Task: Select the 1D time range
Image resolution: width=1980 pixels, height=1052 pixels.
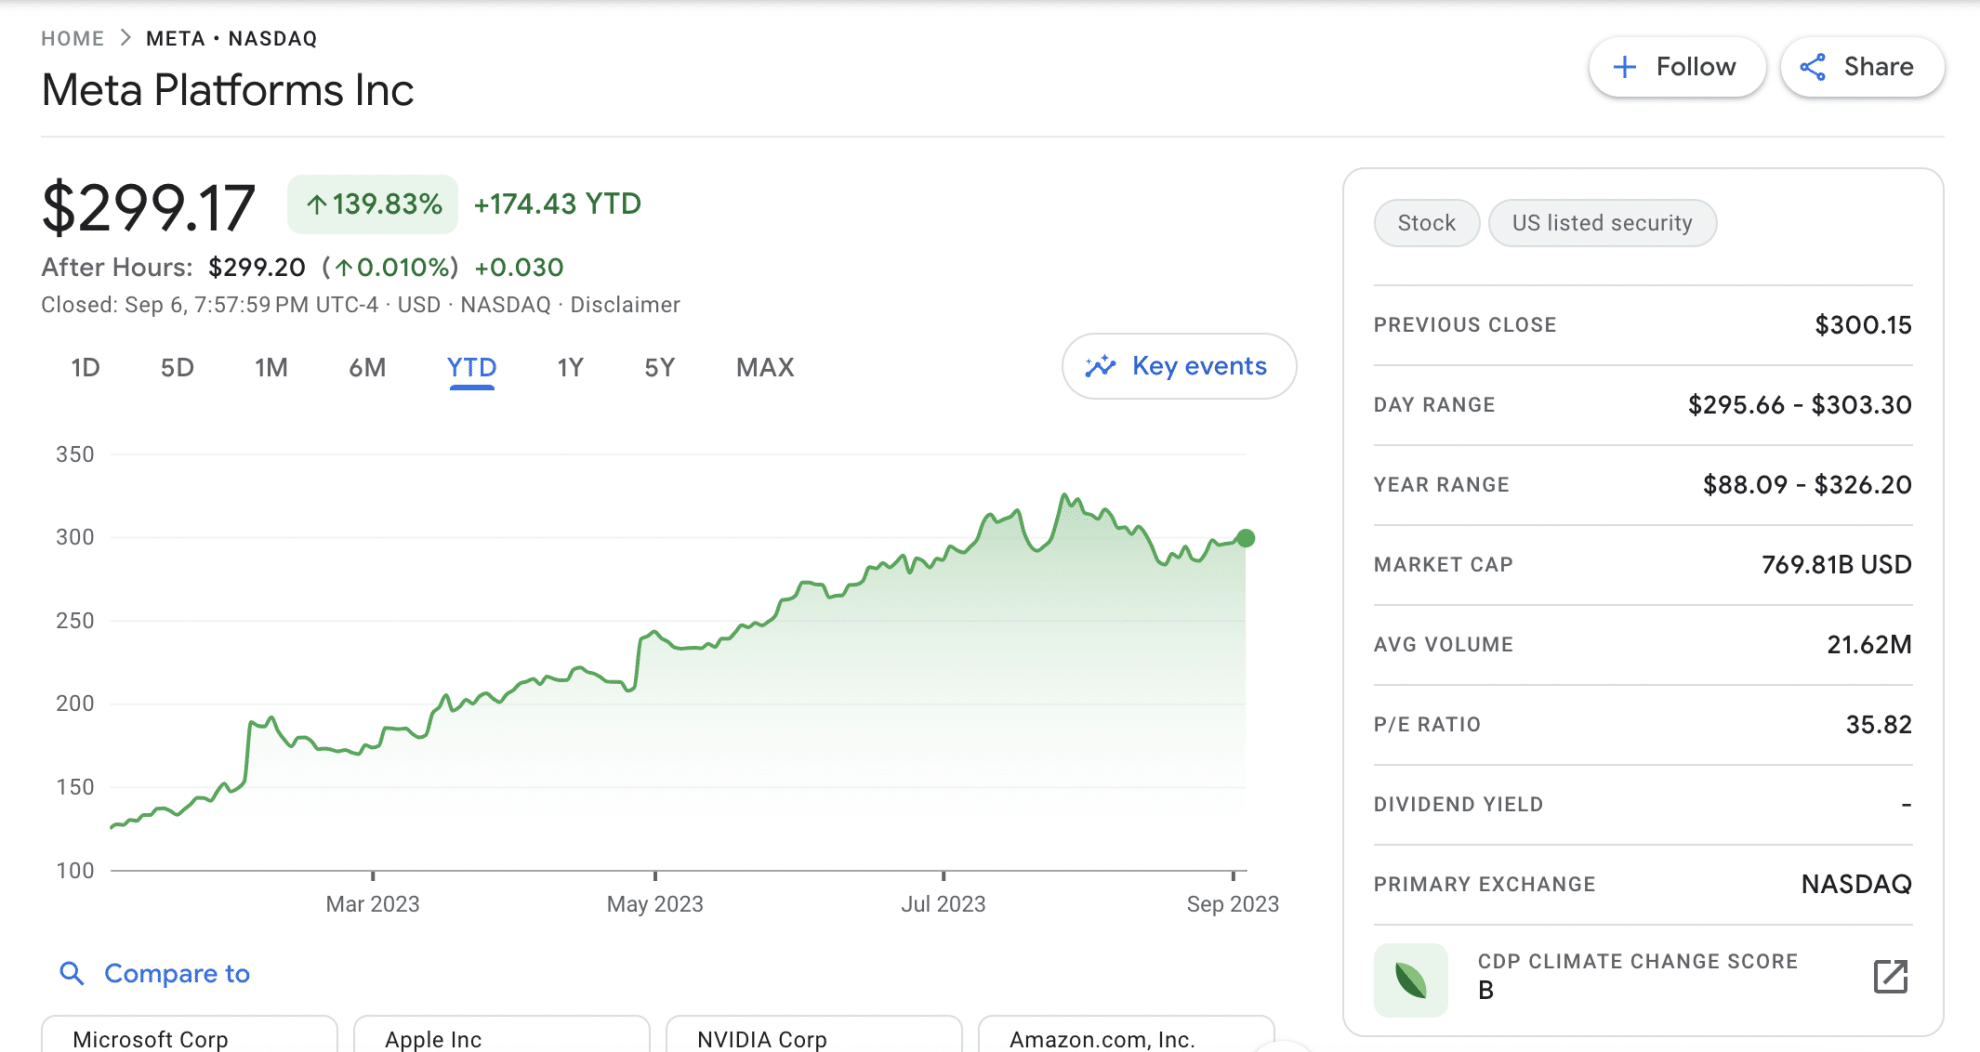Action: pyautogui.click(x=85, y=367)
